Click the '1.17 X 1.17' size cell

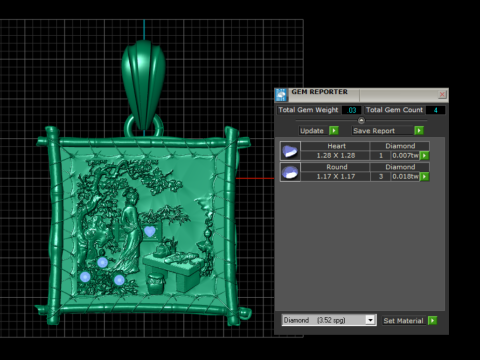(336, 177)
